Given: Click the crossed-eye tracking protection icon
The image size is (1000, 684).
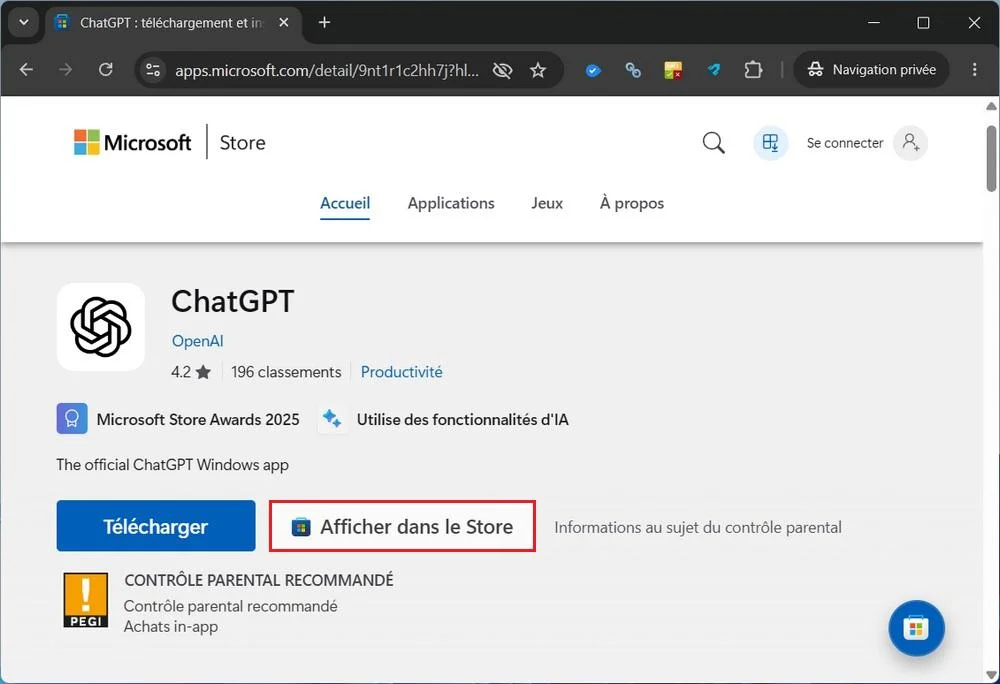Looking at the screenshot, I should pyautogui.click(x=503, y=69).
